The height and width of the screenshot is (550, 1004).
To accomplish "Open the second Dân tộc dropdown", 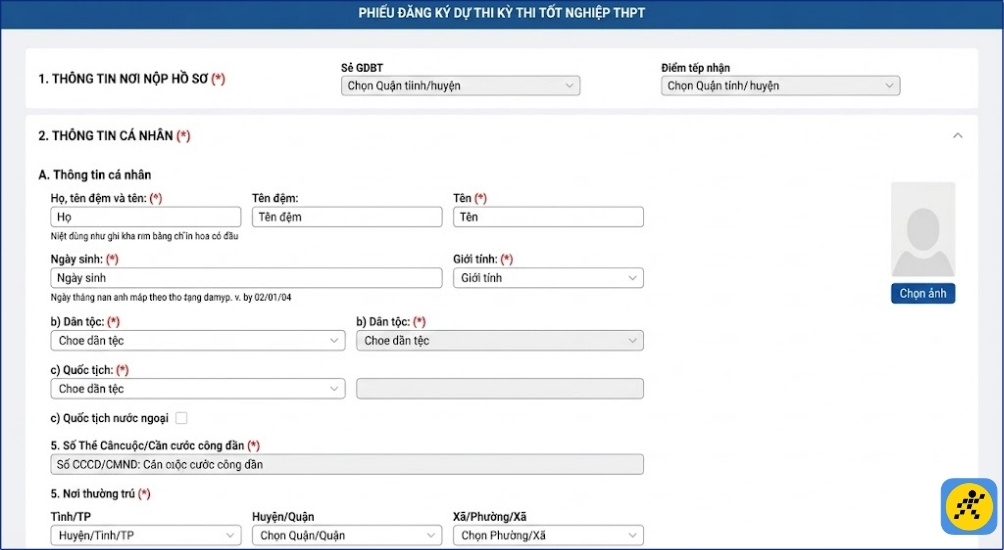I will point(499,341).
